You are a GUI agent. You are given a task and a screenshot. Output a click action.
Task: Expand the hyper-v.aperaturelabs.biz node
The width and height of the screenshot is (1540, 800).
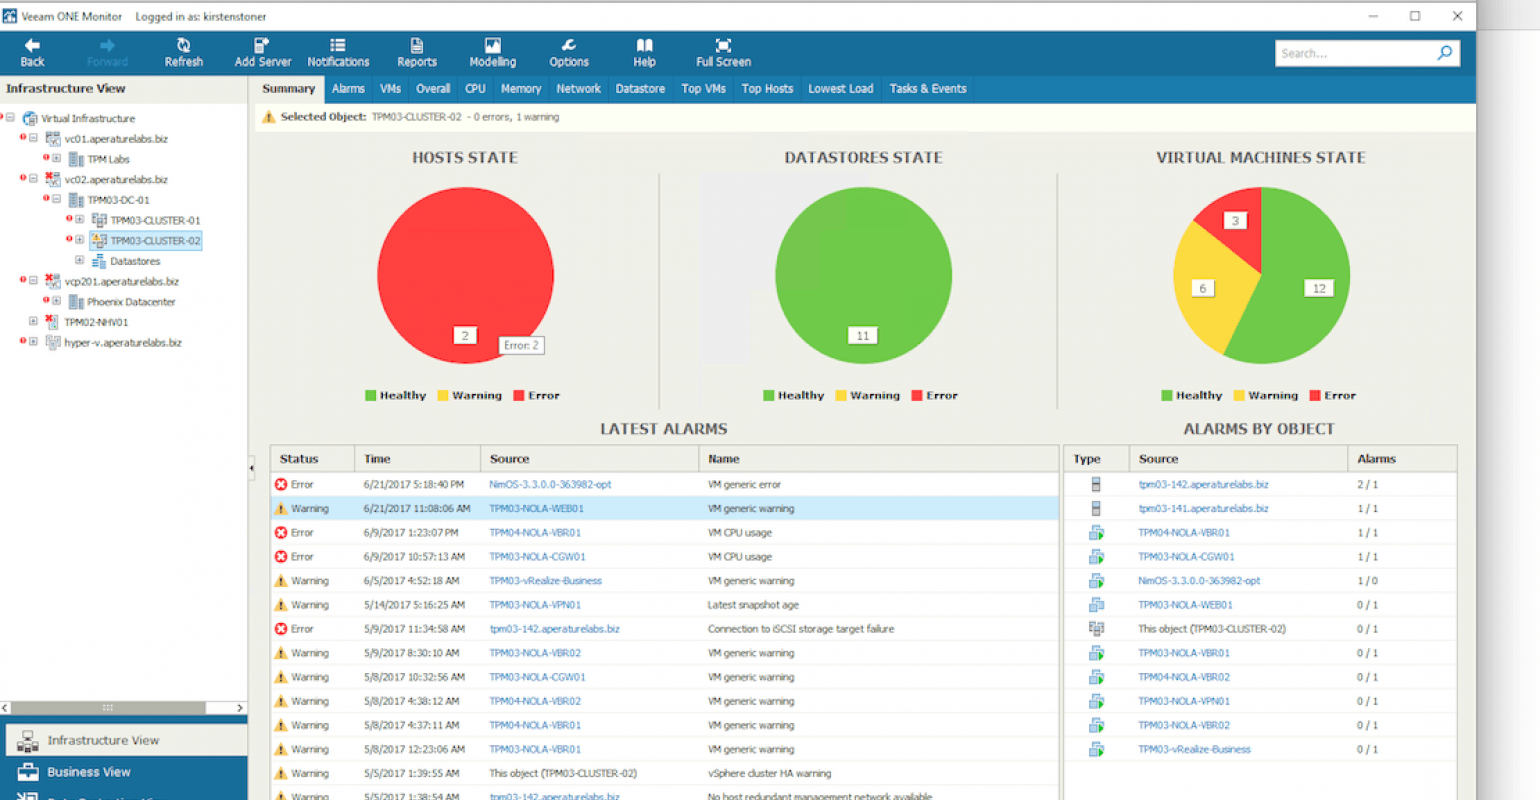[33, 342]
